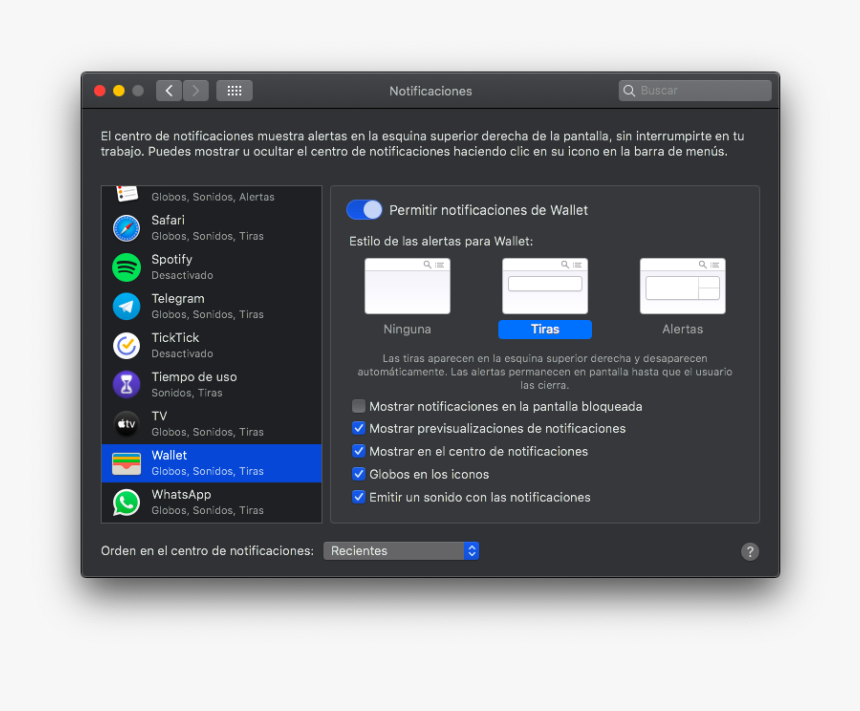
Task: Click inside the Buscar search field
Action: coord(694,90)
